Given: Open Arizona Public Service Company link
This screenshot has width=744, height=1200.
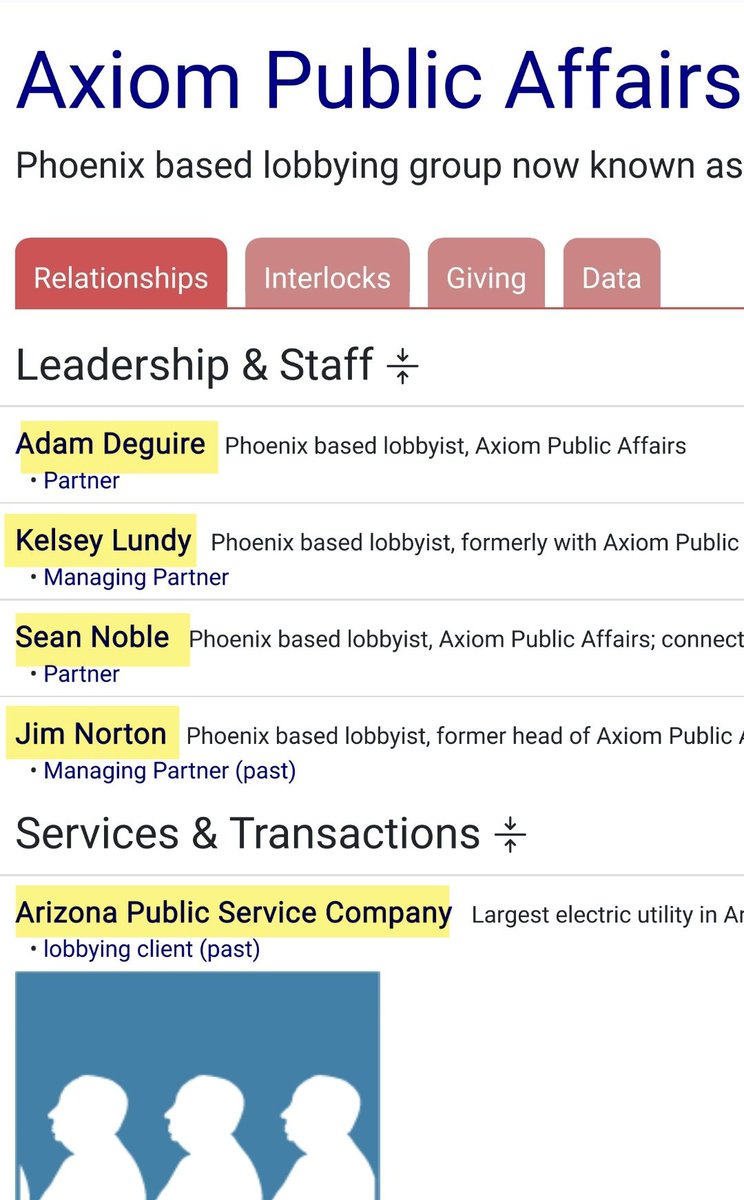Looking at the screenshot, I should tap(233, 912).
